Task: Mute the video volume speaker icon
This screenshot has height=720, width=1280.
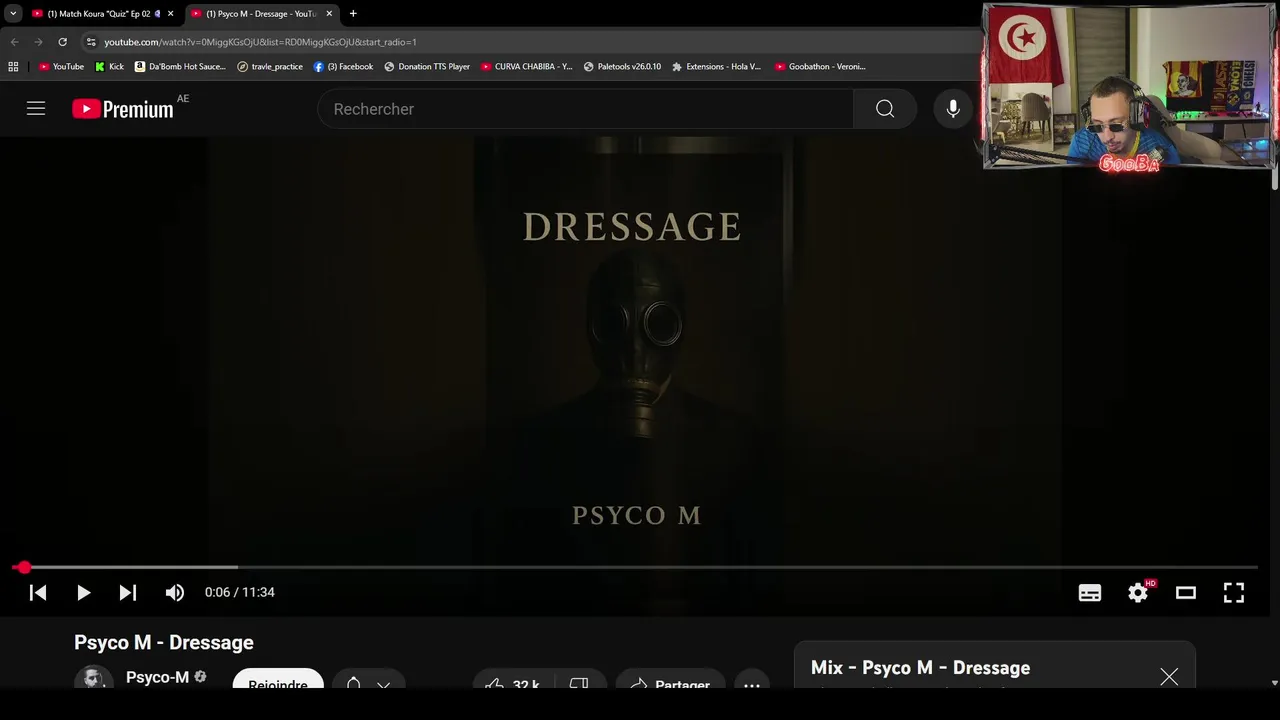Action: coord(175,593)
